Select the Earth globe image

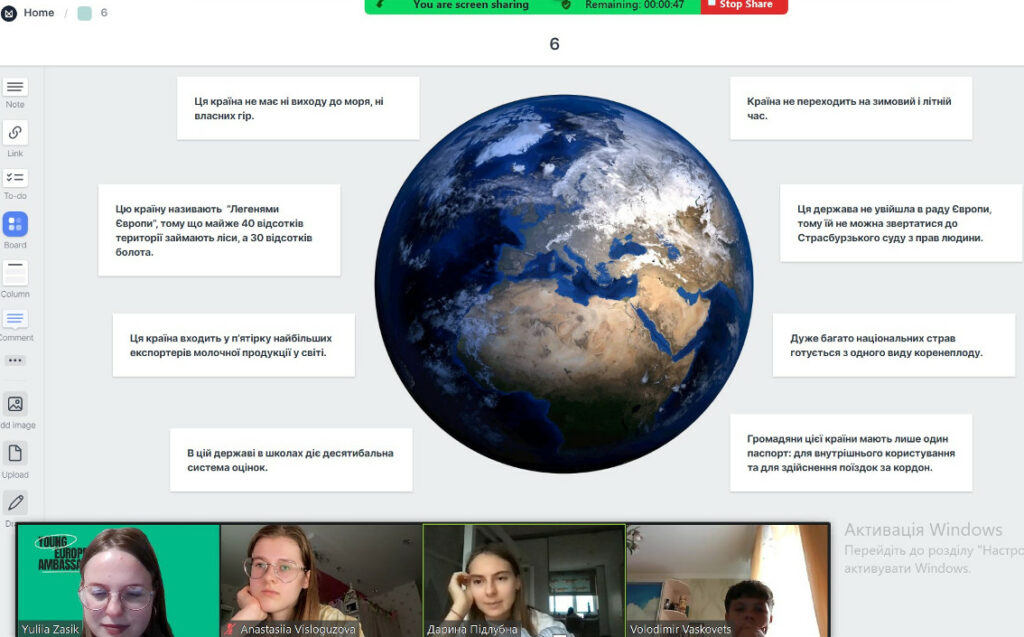coord(564,284)
